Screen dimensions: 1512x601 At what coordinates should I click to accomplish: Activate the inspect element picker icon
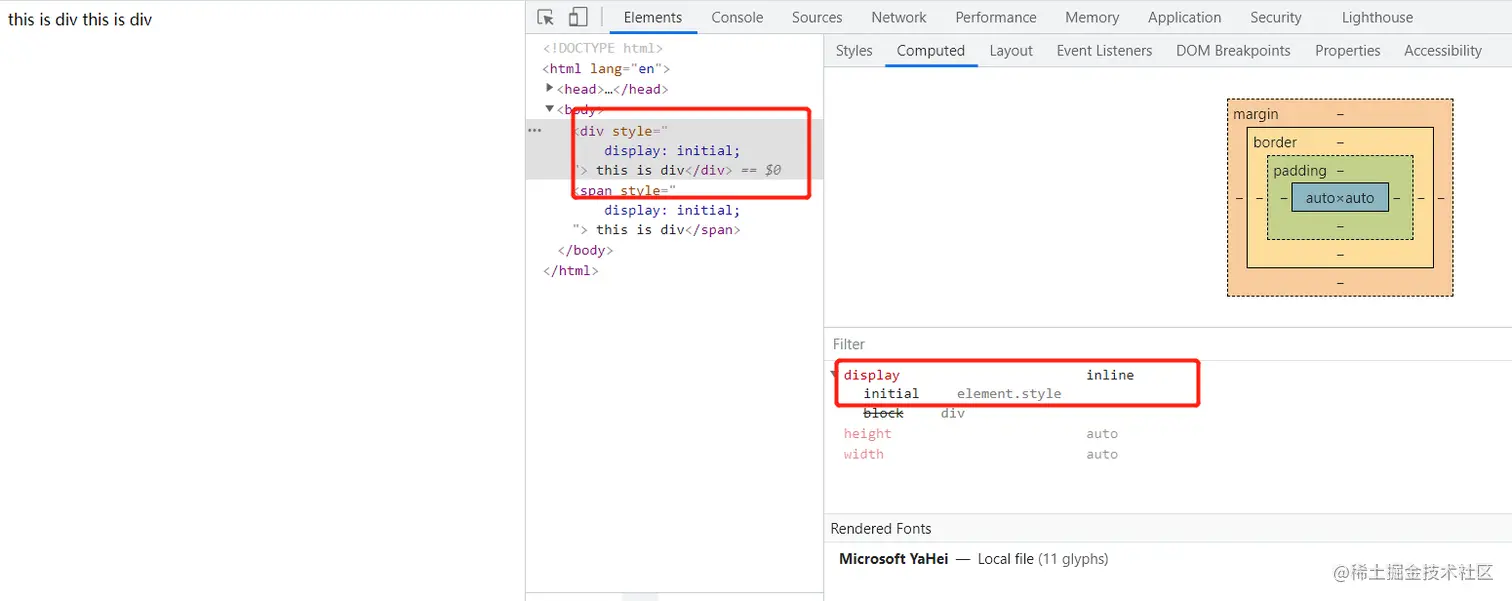(545, 17)
